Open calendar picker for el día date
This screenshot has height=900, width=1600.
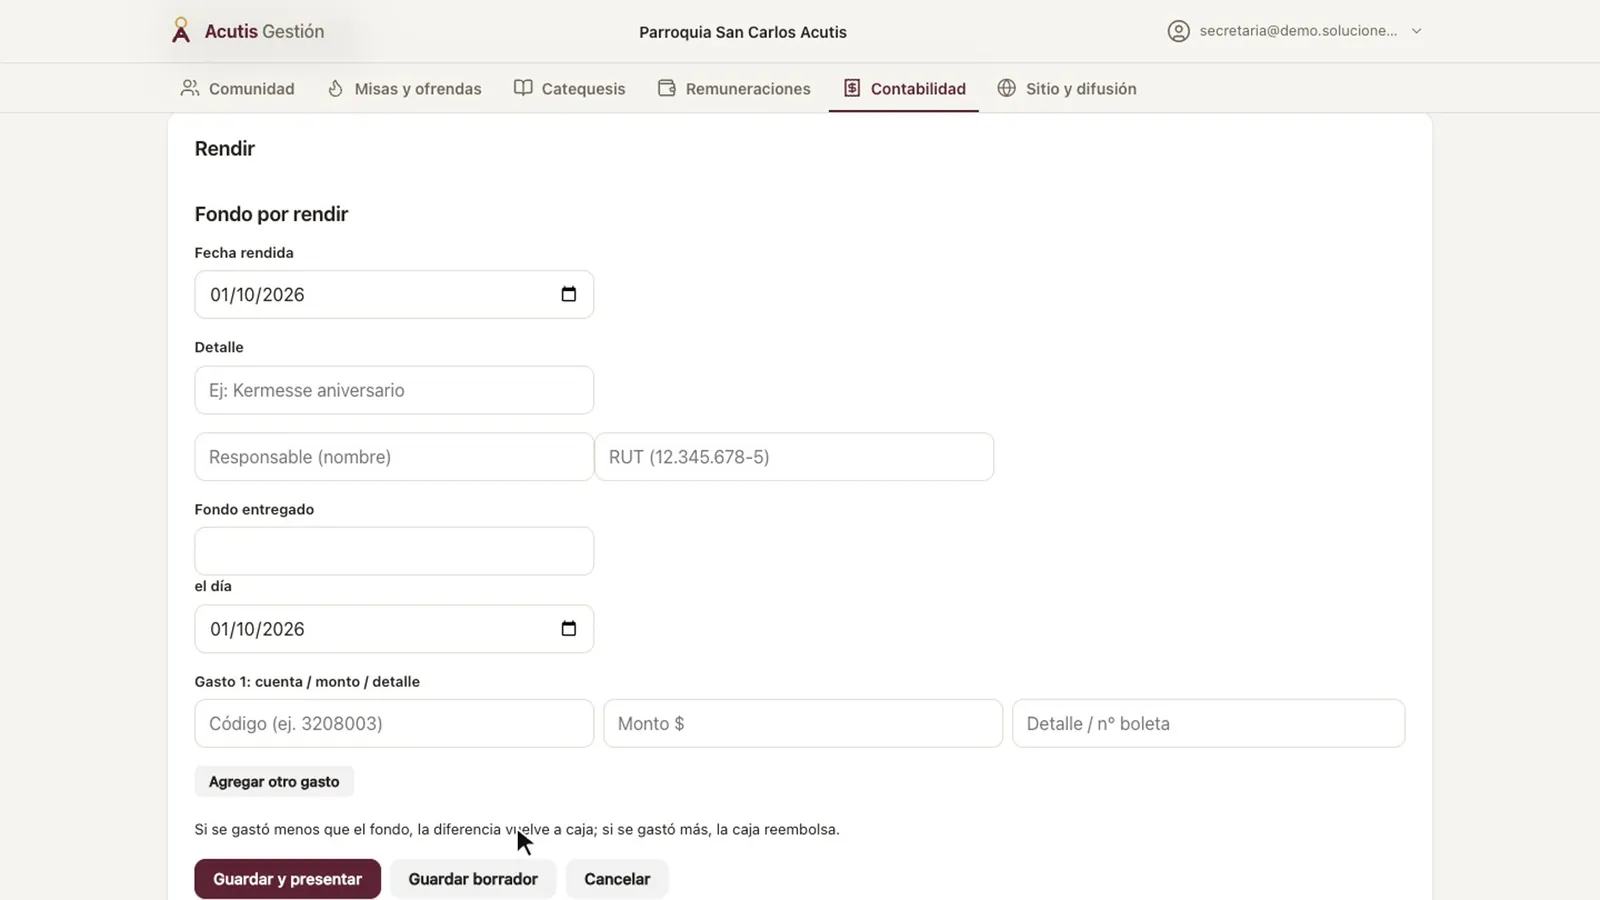(569, 629)
